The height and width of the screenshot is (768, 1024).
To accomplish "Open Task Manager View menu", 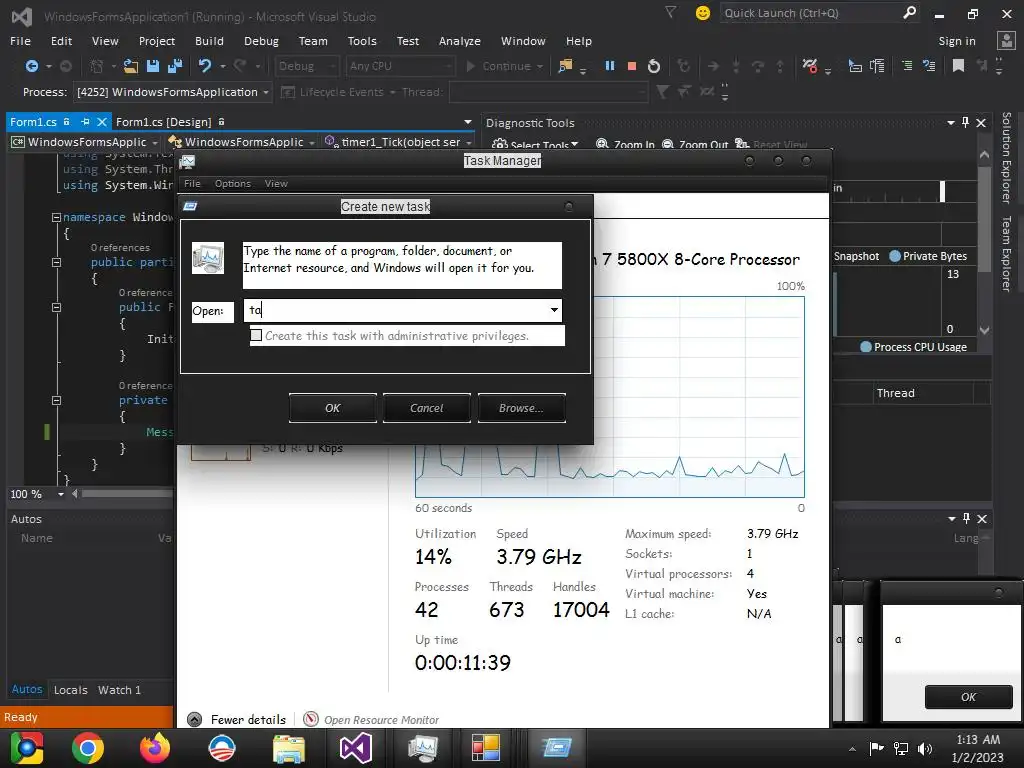I will click(276, 184).
